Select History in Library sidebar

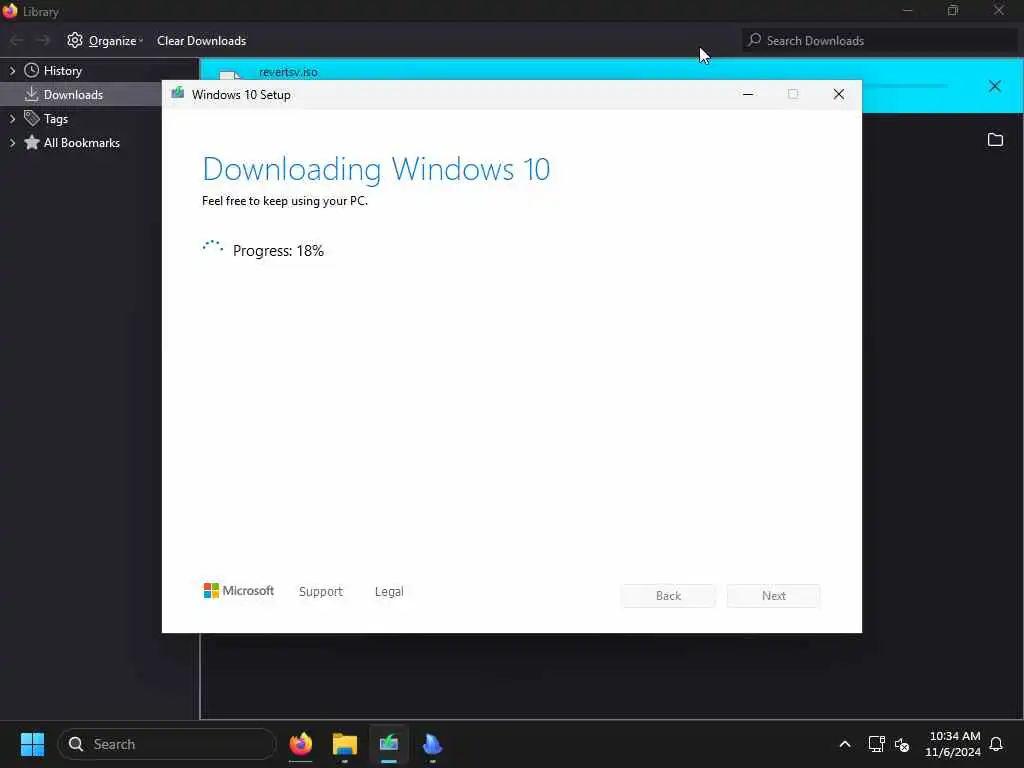coord(63,71)
